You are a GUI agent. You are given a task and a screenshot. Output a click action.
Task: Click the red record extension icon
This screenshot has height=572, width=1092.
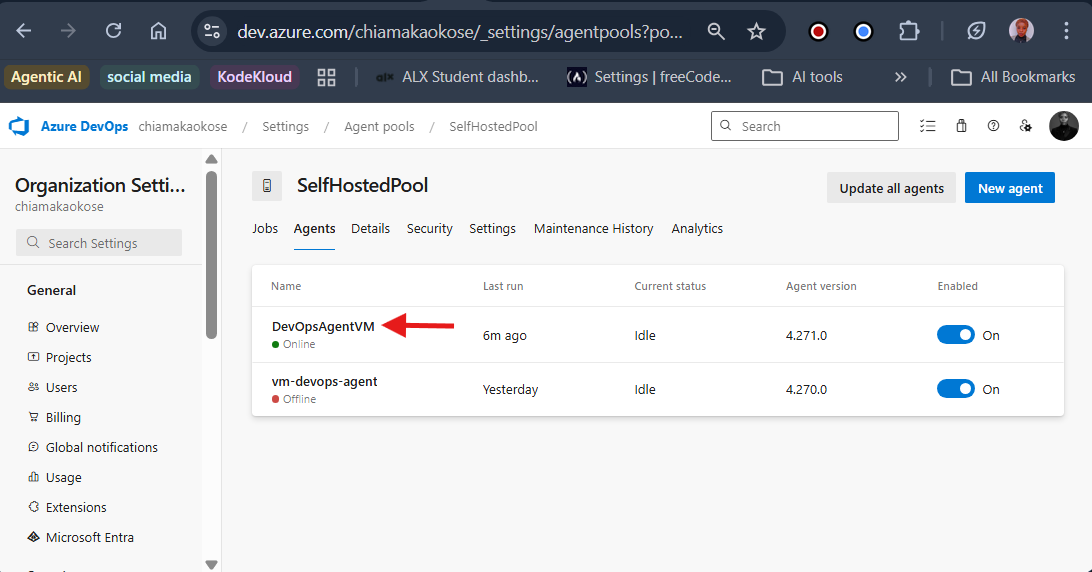(x=818, y=31)
